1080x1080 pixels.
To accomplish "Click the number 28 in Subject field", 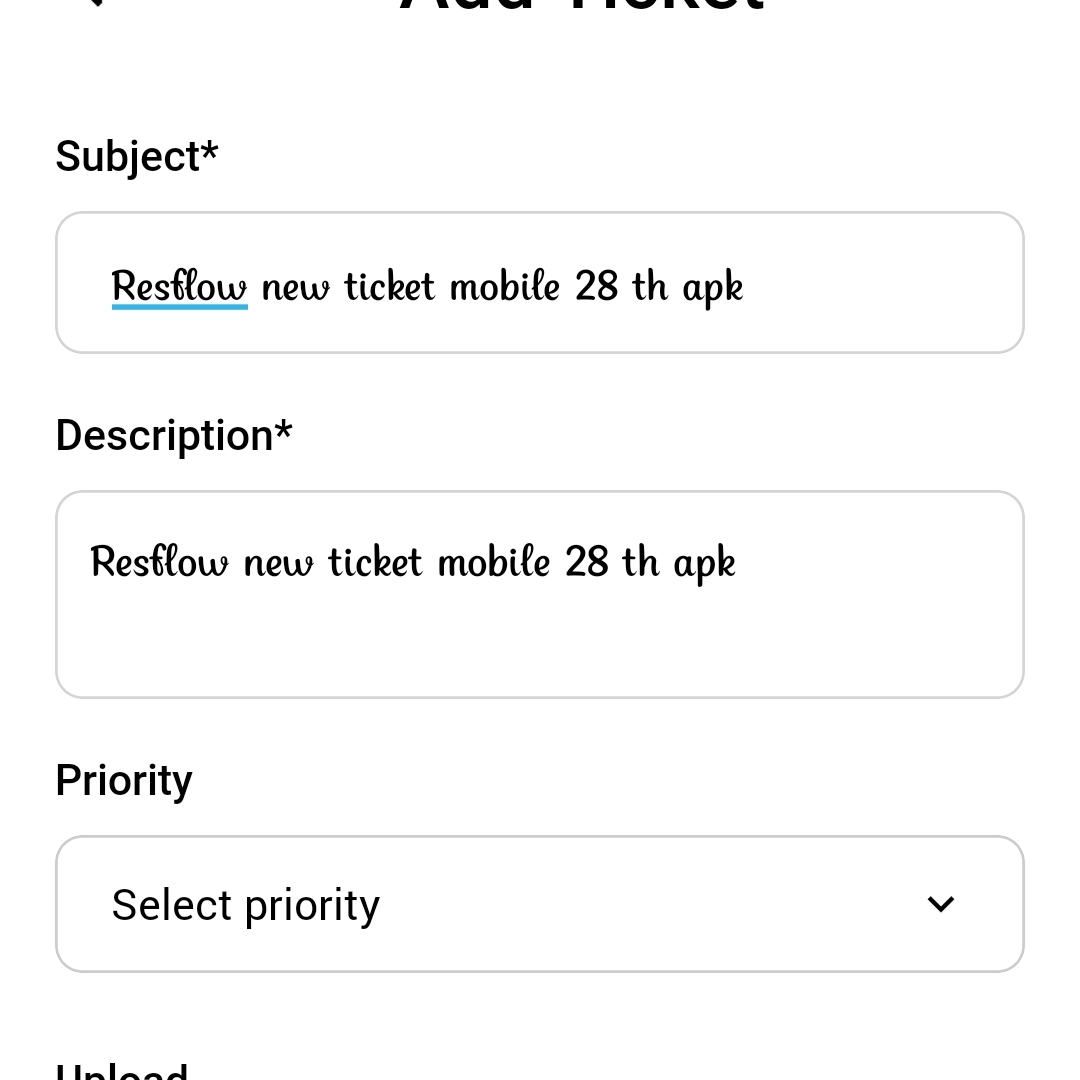I will pyautogui.click(x=596, y=286).
